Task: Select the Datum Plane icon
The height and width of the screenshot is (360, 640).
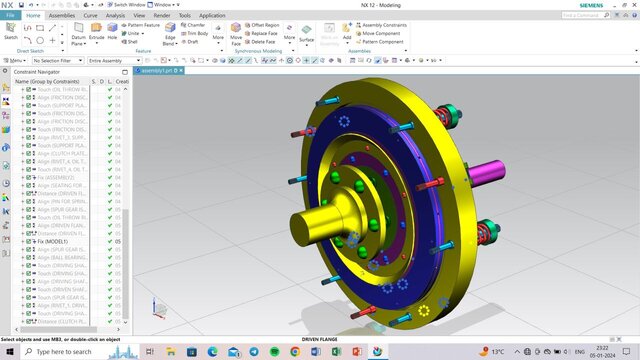Action: pos(78,28)
